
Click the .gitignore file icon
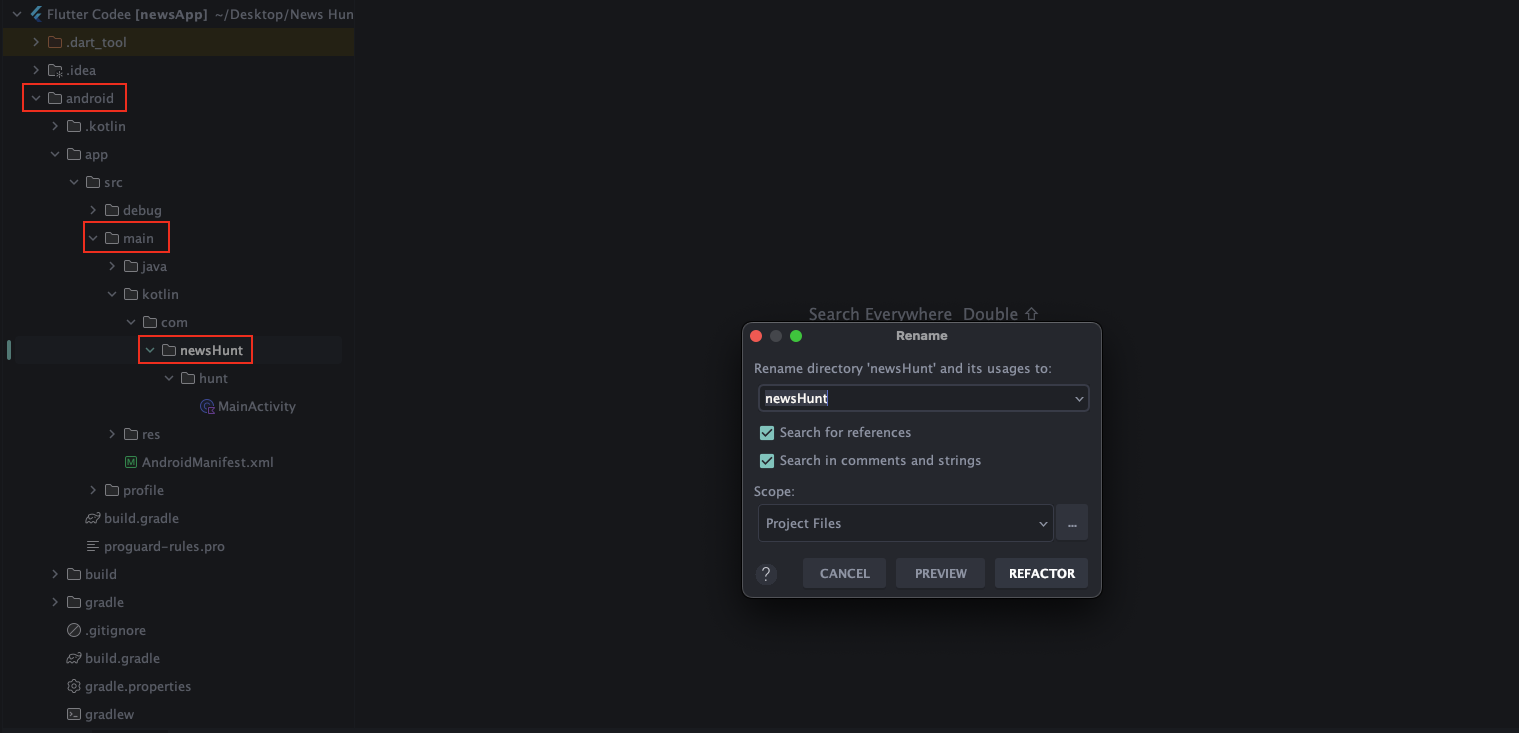[73, 630]
